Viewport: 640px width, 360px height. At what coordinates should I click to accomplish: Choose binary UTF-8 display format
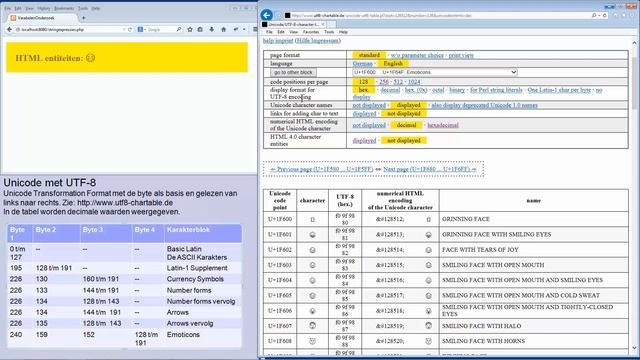pyautogui.click(x=457, y=90)
